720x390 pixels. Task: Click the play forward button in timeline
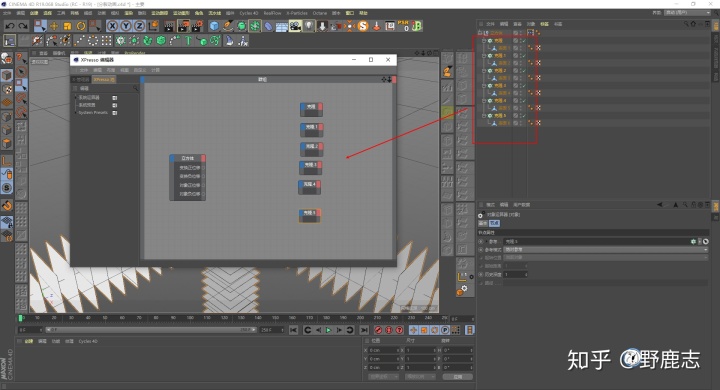point(328,330)
